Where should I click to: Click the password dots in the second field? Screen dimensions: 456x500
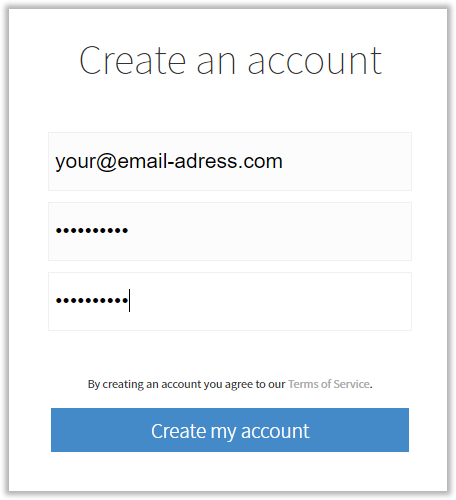pyautogui.click(x=92, y=230)
